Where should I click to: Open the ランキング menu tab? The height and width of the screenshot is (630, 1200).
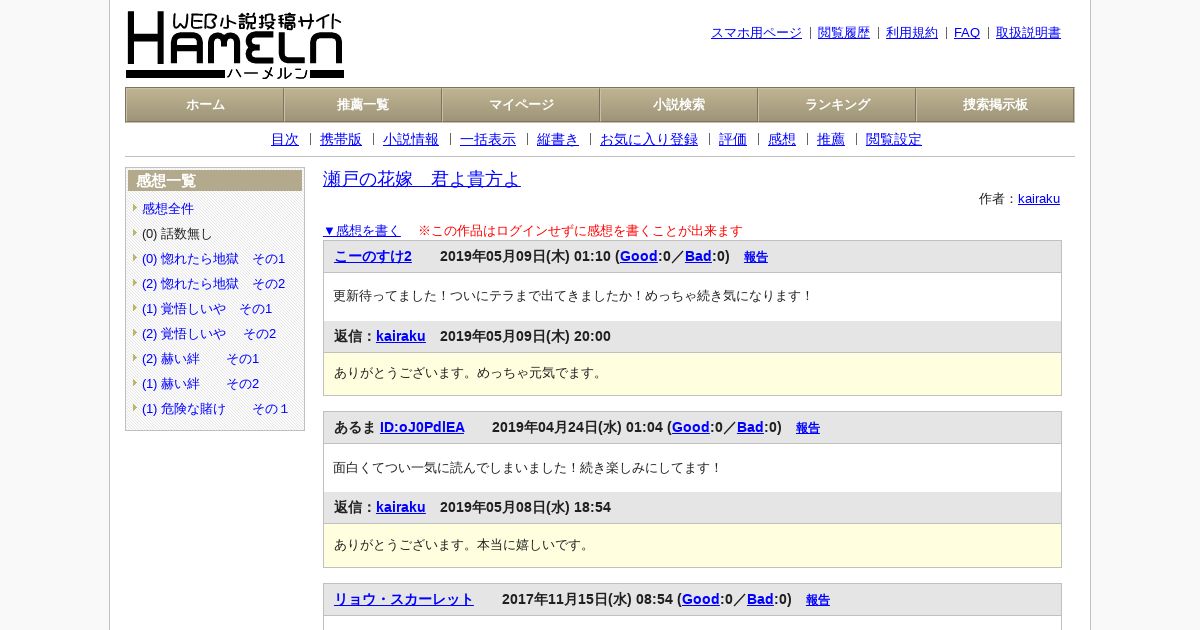tap(837, 105)
